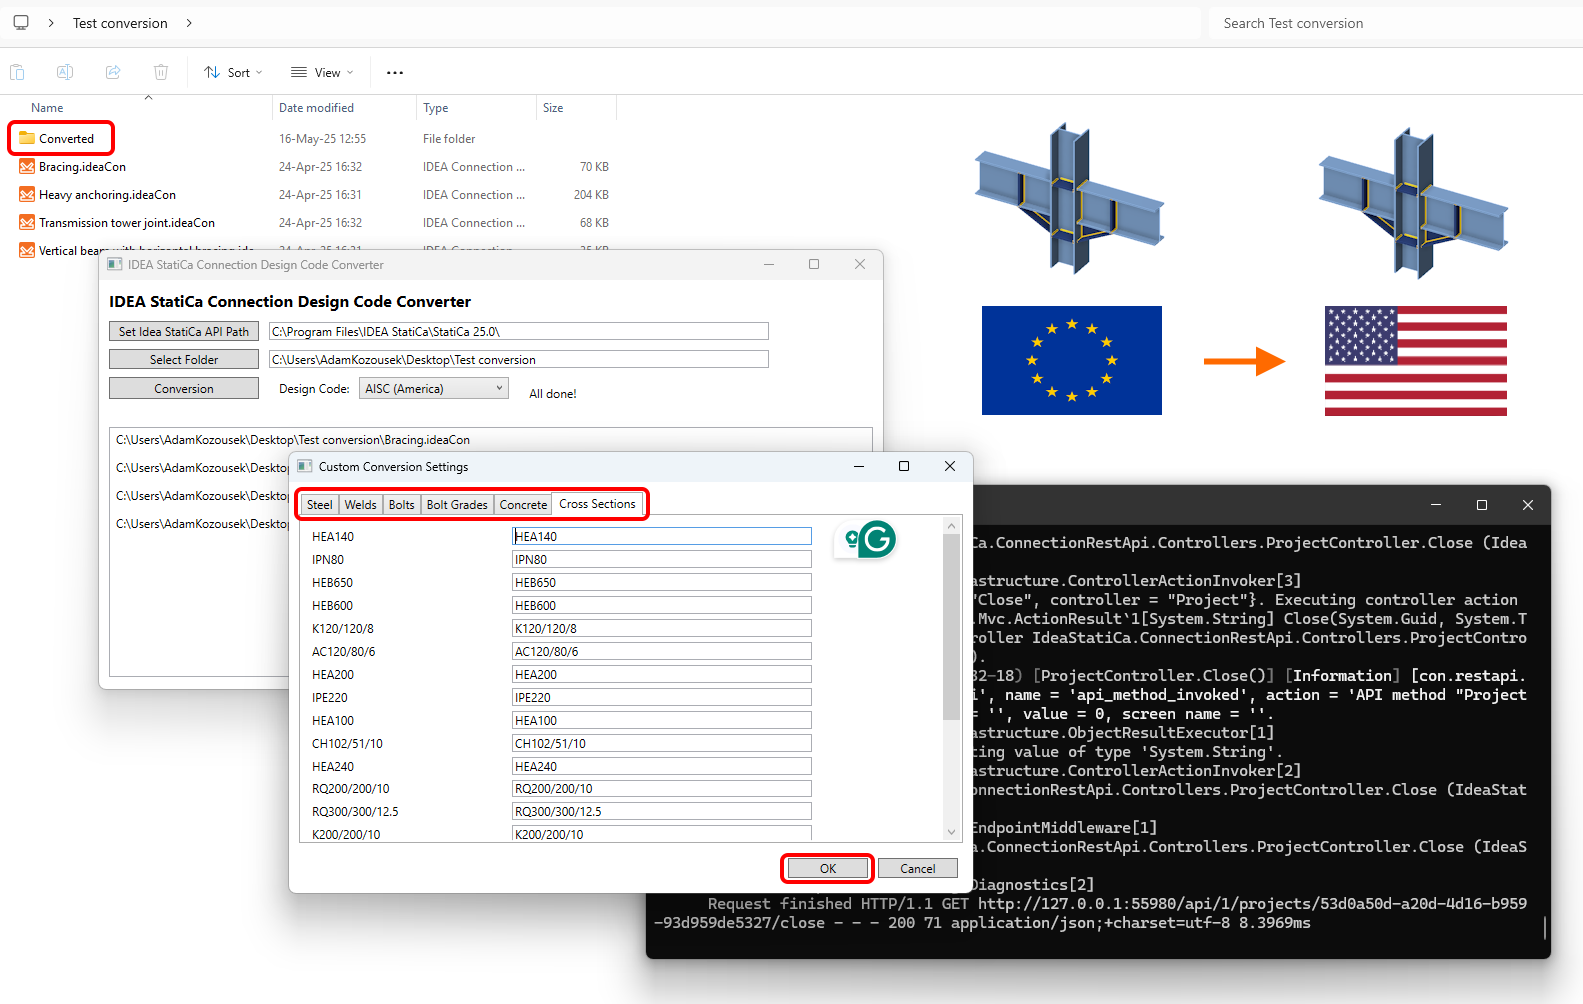Viewport: 1583px width, 1004px height.
Task: Click the HEB650 cross section input field
Action: [x=661, y=582]
